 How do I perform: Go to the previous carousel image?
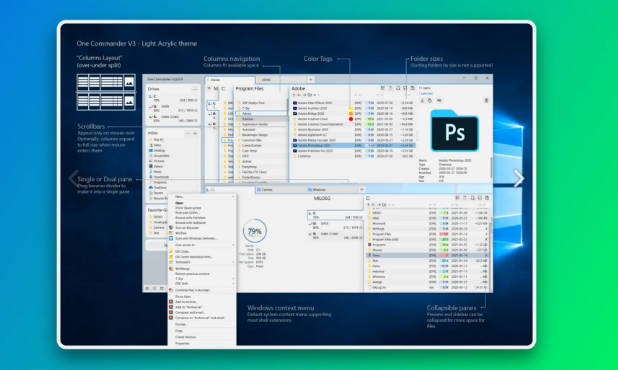[x=73, y=178]
